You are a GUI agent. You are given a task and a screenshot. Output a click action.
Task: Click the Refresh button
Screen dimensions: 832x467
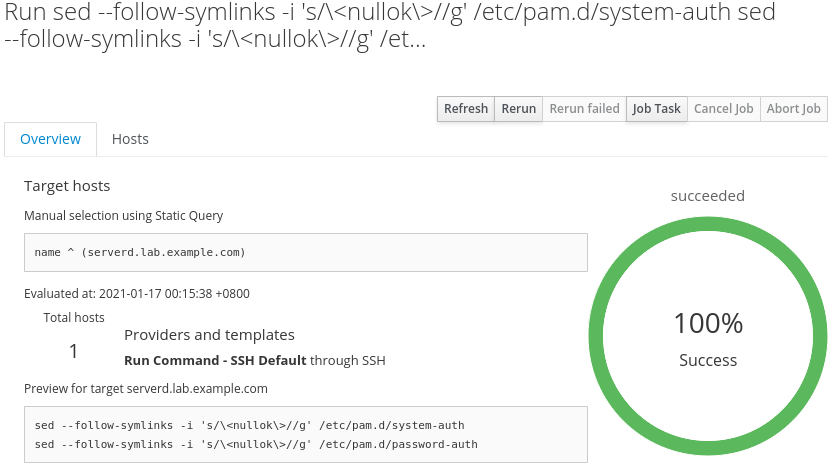[x=466, y=109]
